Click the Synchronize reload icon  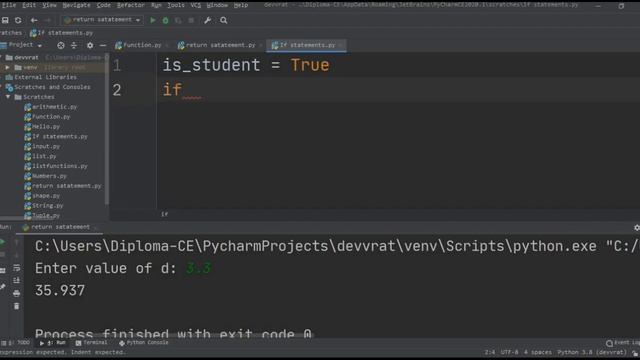pos(18,20)
